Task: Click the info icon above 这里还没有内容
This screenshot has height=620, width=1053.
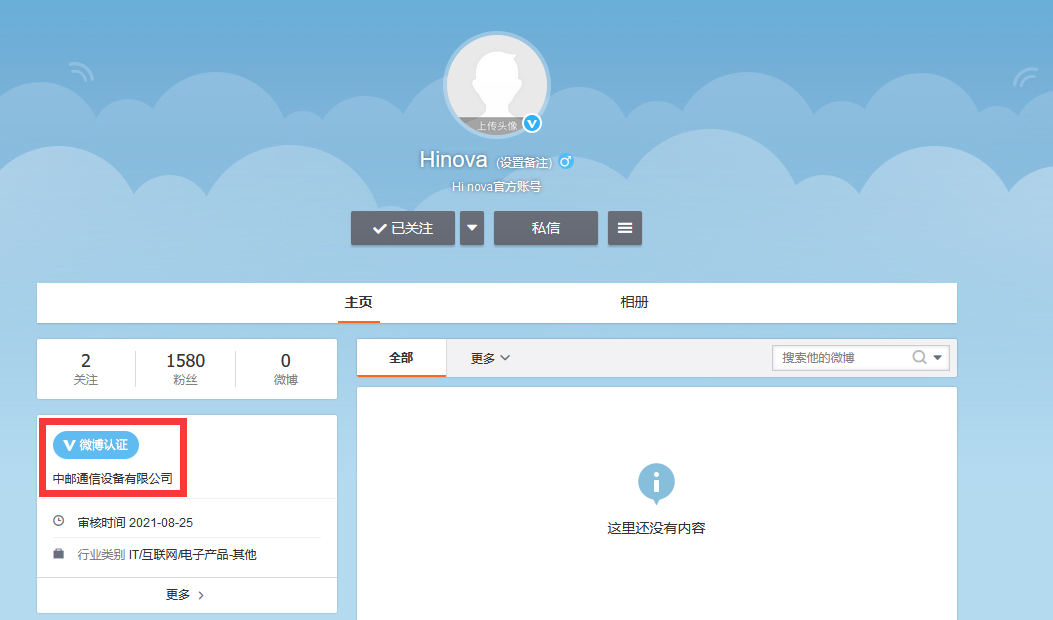Action: [657, 483]
